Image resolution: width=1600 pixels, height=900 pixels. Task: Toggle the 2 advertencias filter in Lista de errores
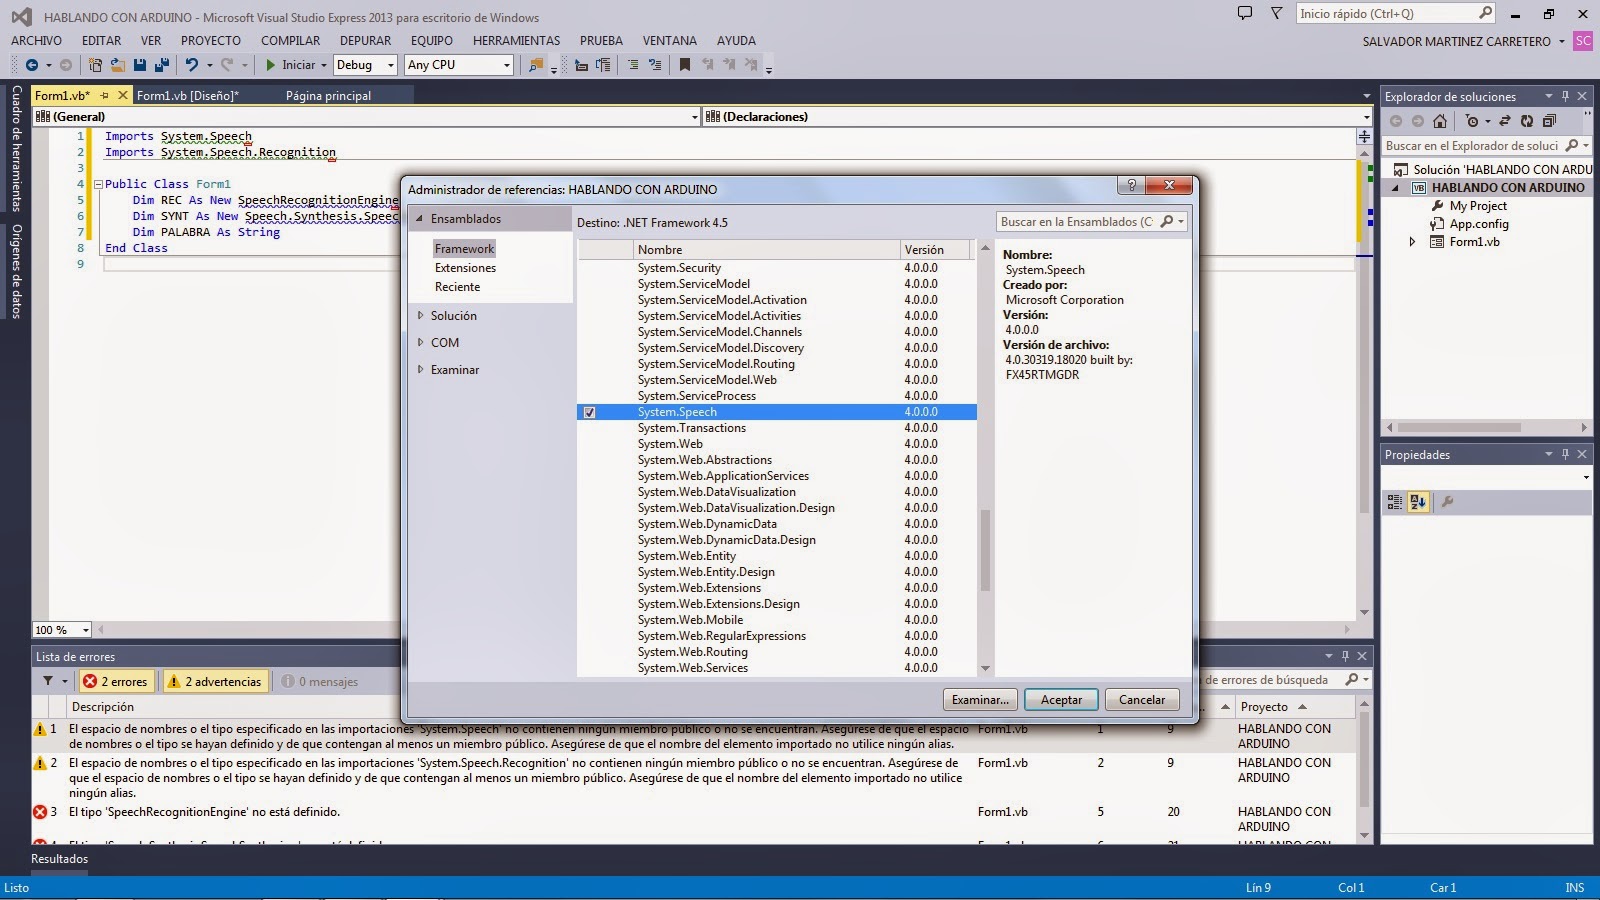(x=215, y=681)
